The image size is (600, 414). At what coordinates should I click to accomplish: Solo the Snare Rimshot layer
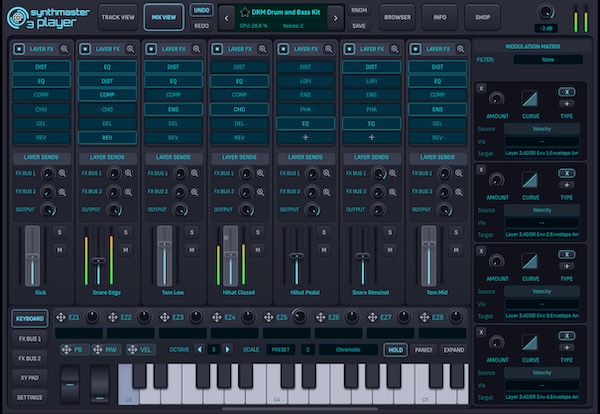(390, 232)
